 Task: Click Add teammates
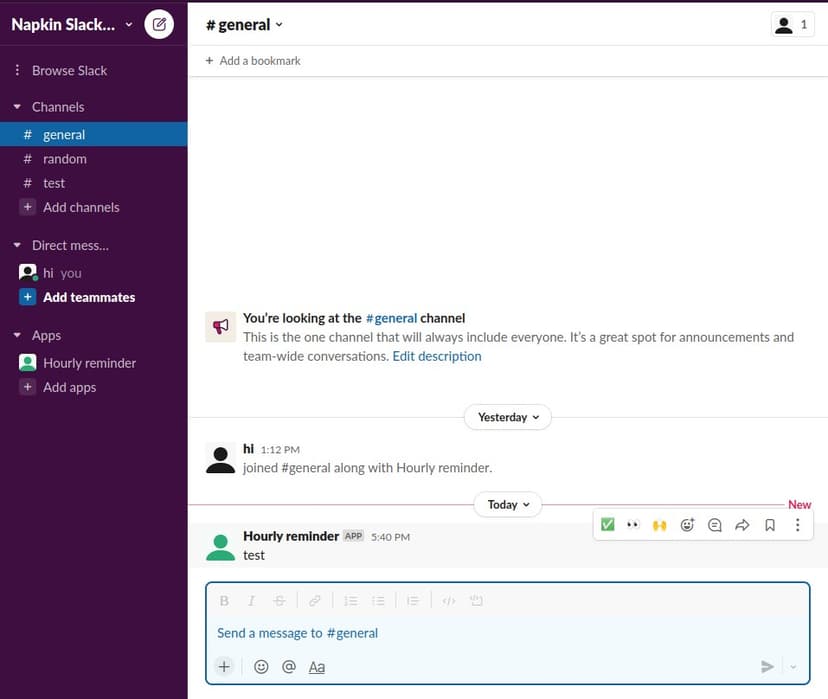[x=89, y=297]
